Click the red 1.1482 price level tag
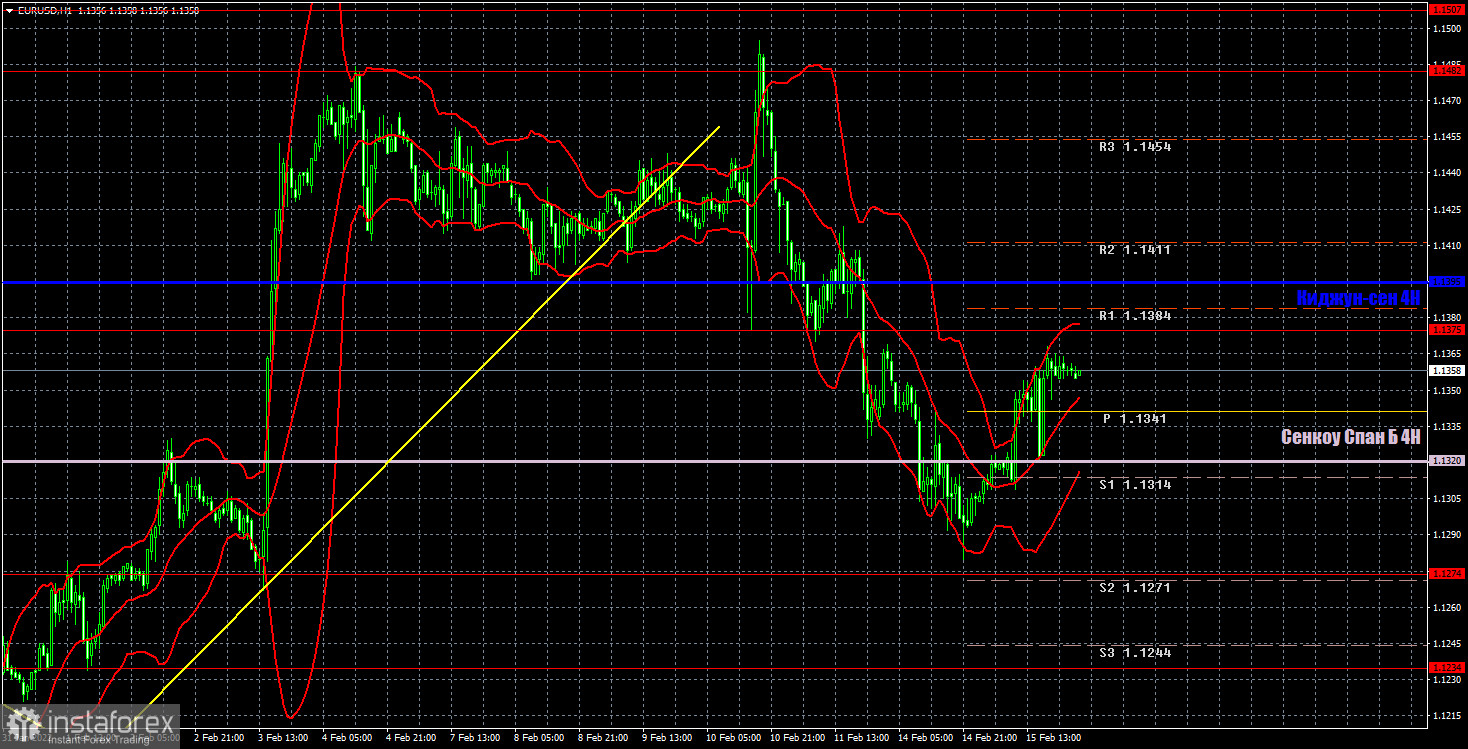 pos(1447,70)
